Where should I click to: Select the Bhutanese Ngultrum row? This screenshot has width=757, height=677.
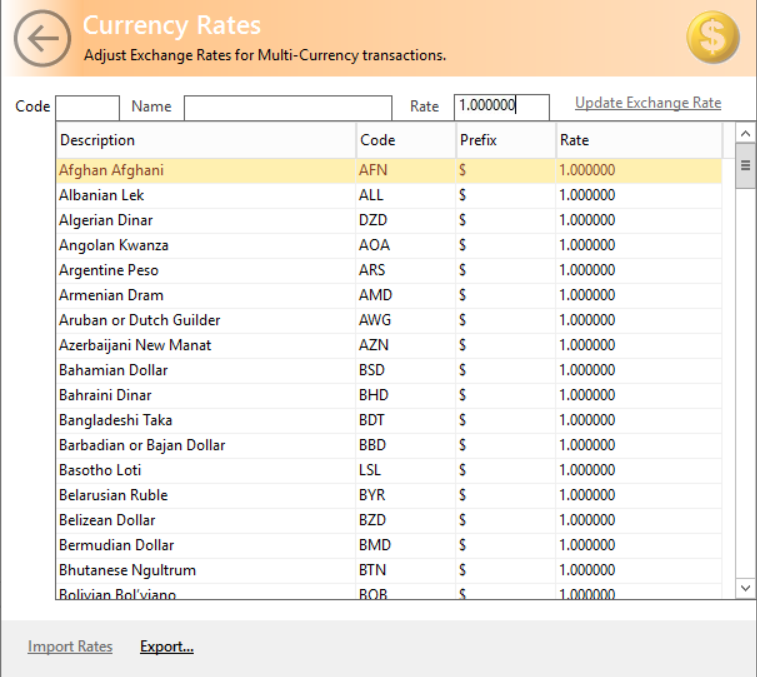click(389, 570)
